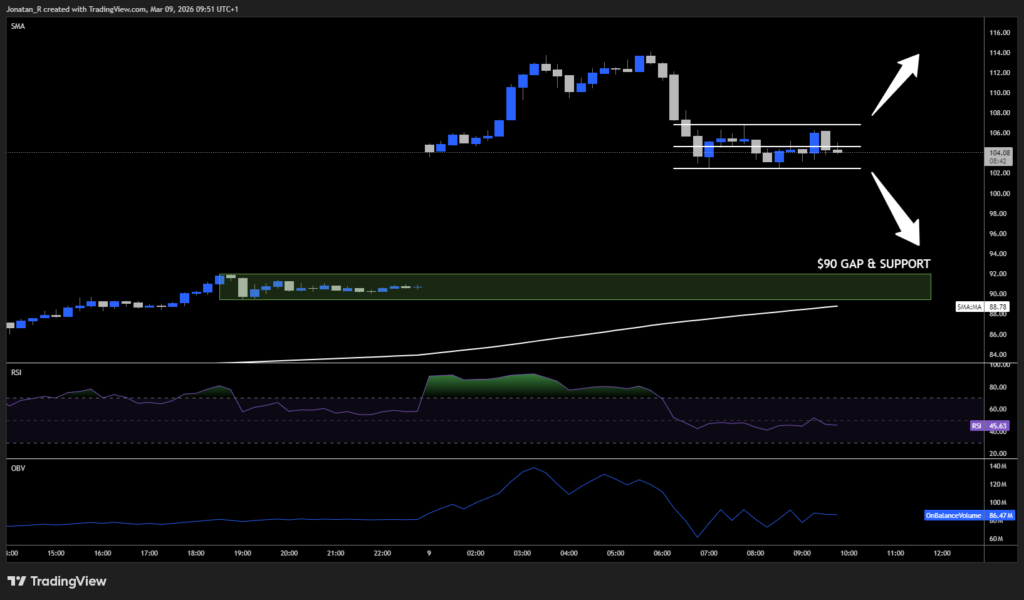The height and width of the screenshot is (600, 1024).
Task: Click the OBV line peak near 03:00
Action: tap(534, 468)
